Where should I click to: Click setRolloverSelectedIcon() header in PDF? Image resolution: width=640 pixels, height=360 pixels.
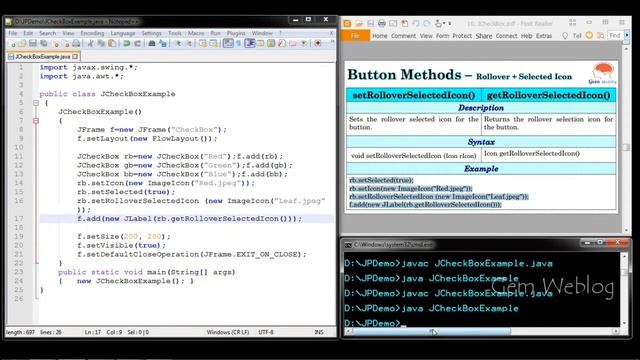pyautogui.click(x=413, y=95)
